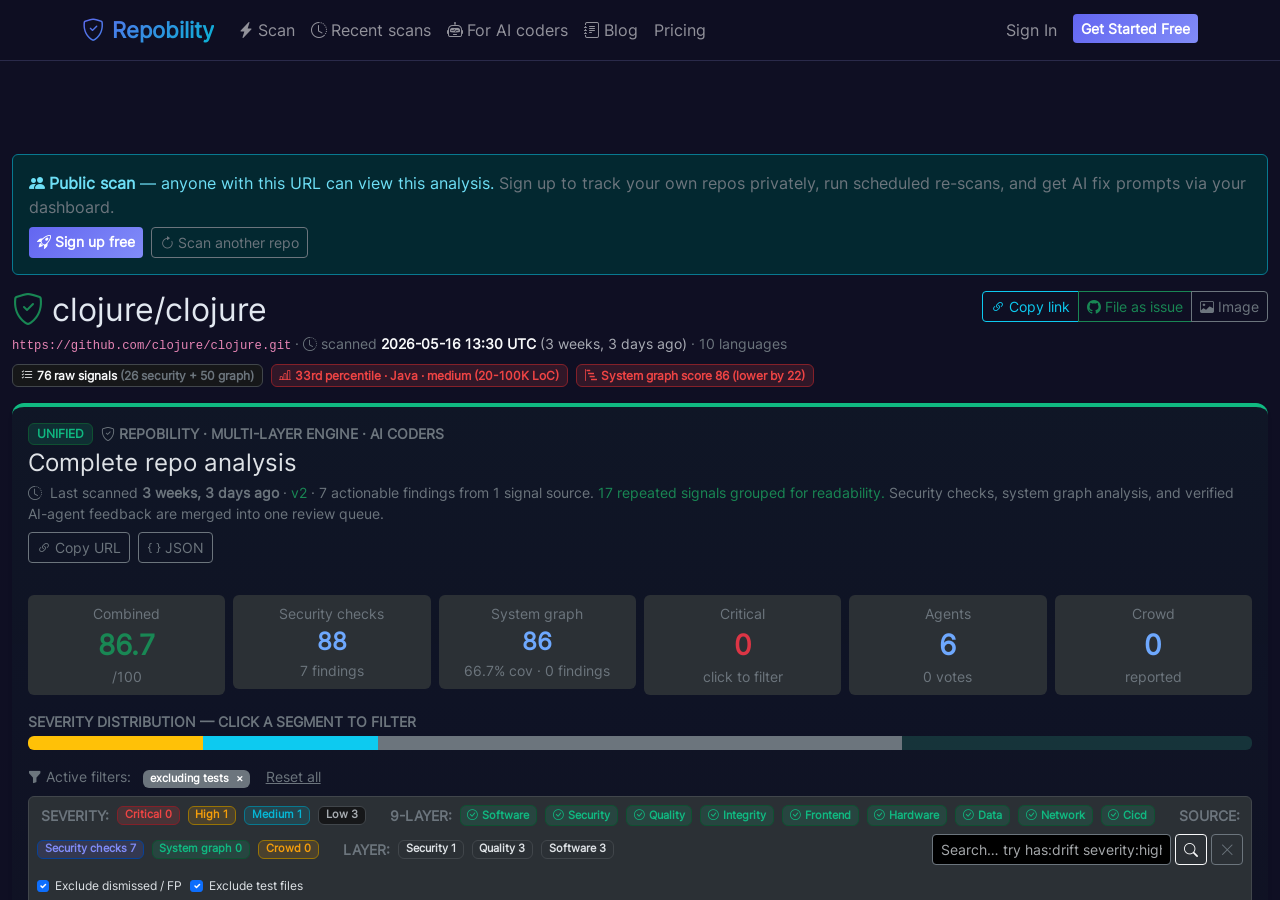Viewport: 1280px width, 900px height.
Task: Copy the scan link with Copy link
Action: pyautogui.click(x=1030, y=307)
